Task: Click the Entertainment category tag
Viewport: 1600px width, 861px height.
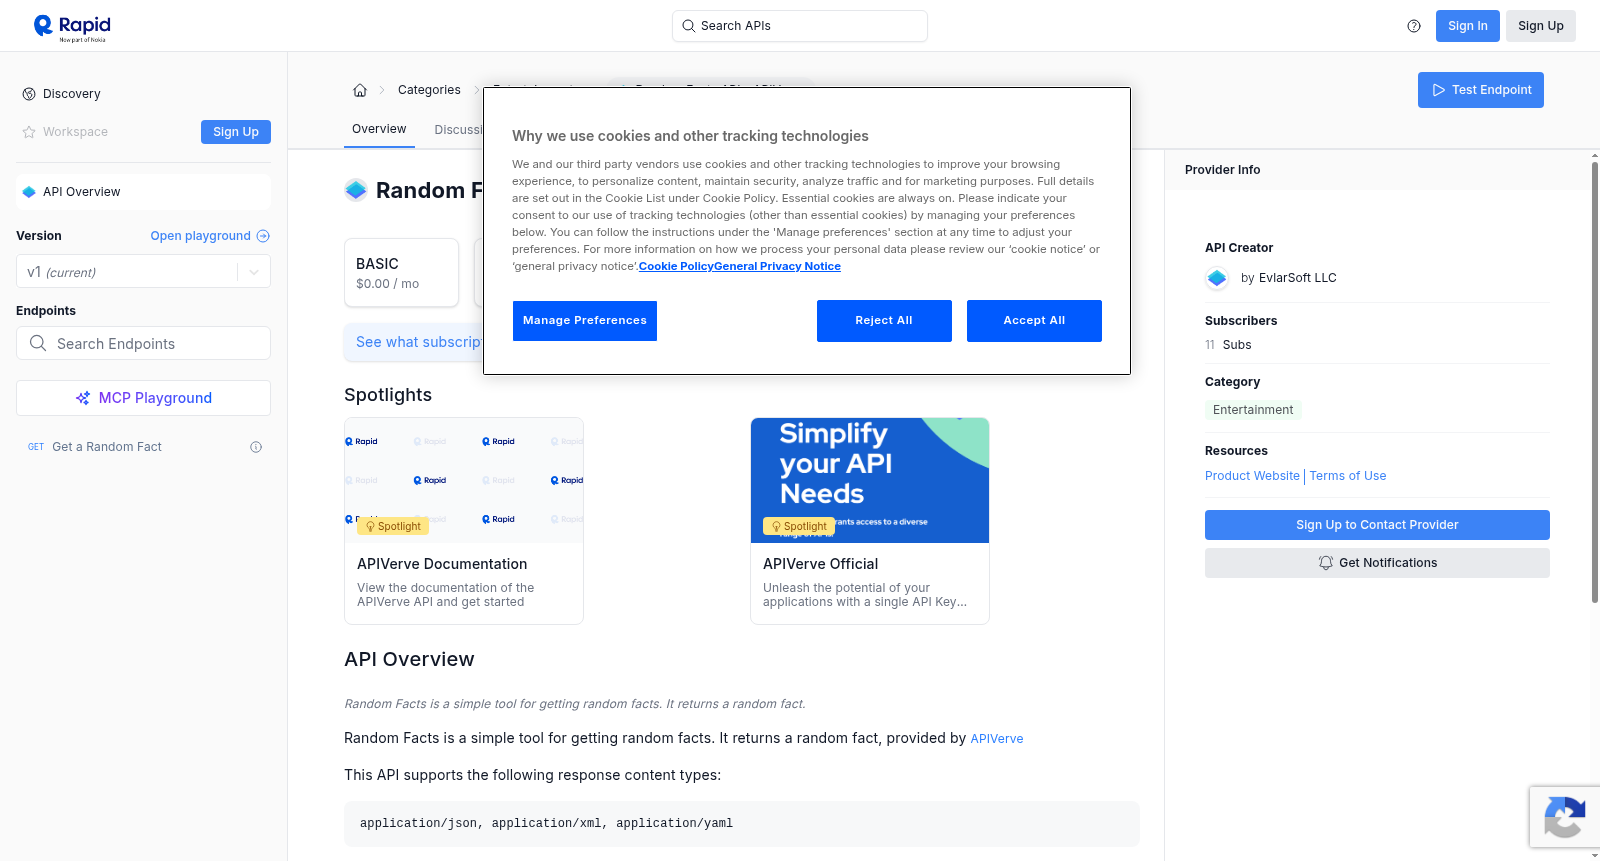Action: (1253, 410)
